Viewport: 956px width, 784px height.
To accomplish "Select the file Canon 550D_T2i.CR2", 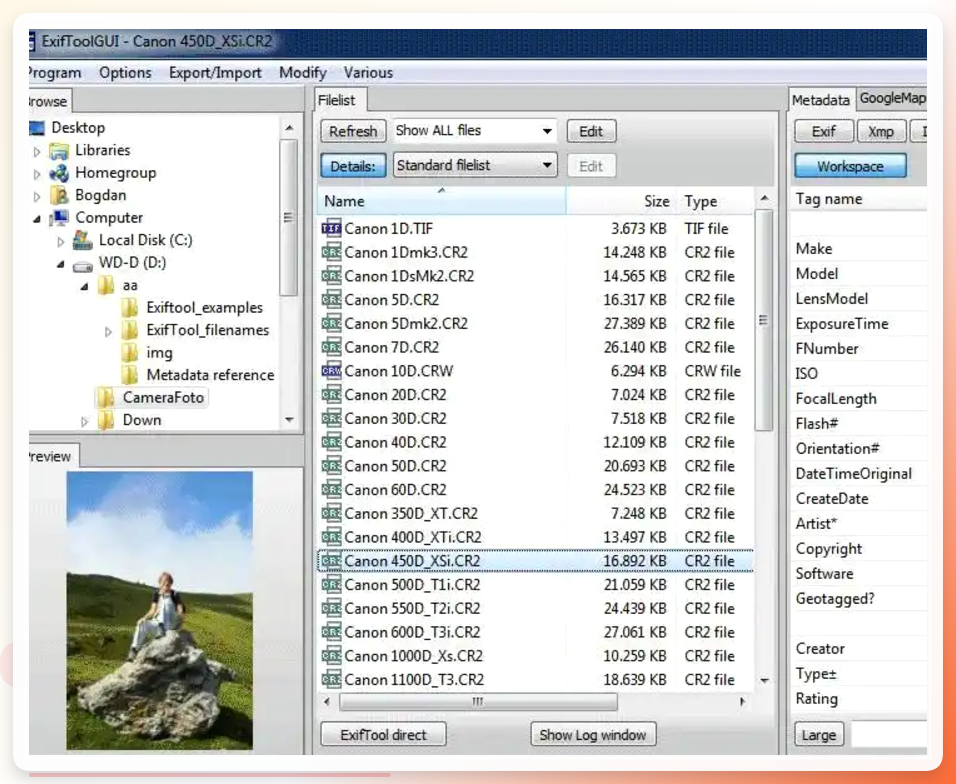I will [535, 608].
